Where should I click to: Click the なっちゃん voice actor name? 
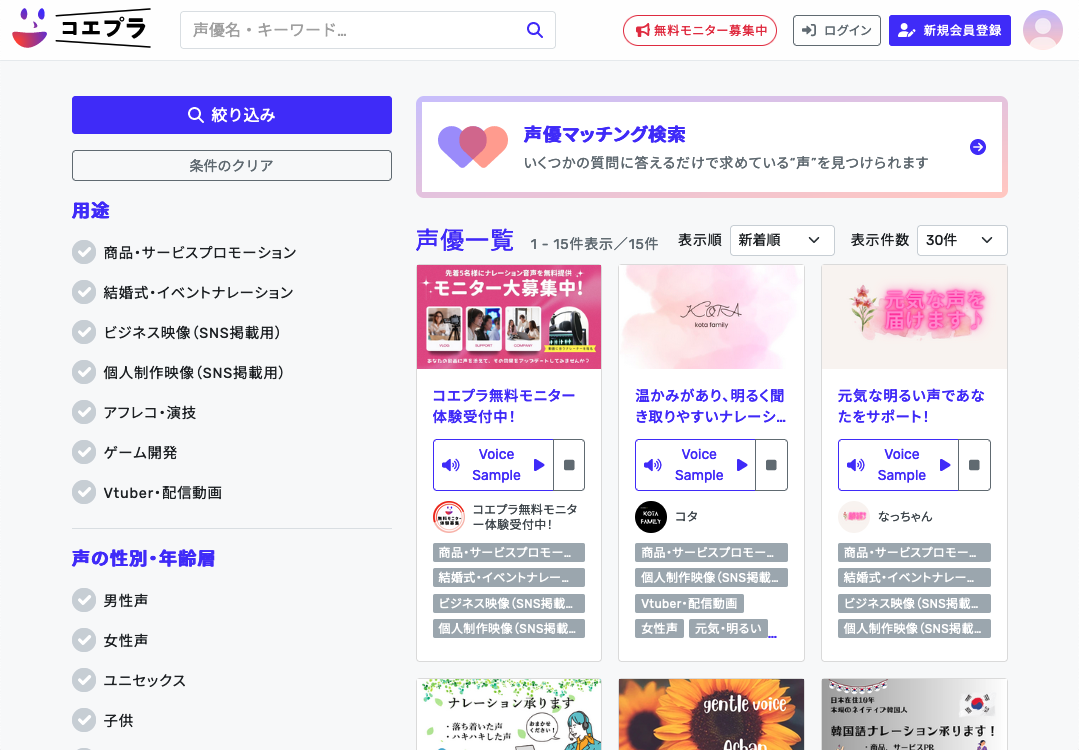905,516
